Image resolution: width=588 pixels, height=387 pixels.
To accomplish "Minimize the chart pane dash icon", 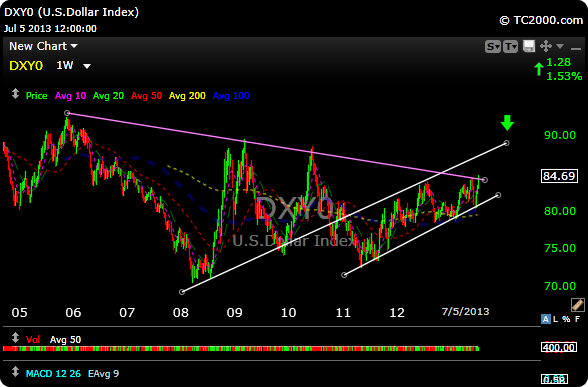I will click(x=576, y=48).
